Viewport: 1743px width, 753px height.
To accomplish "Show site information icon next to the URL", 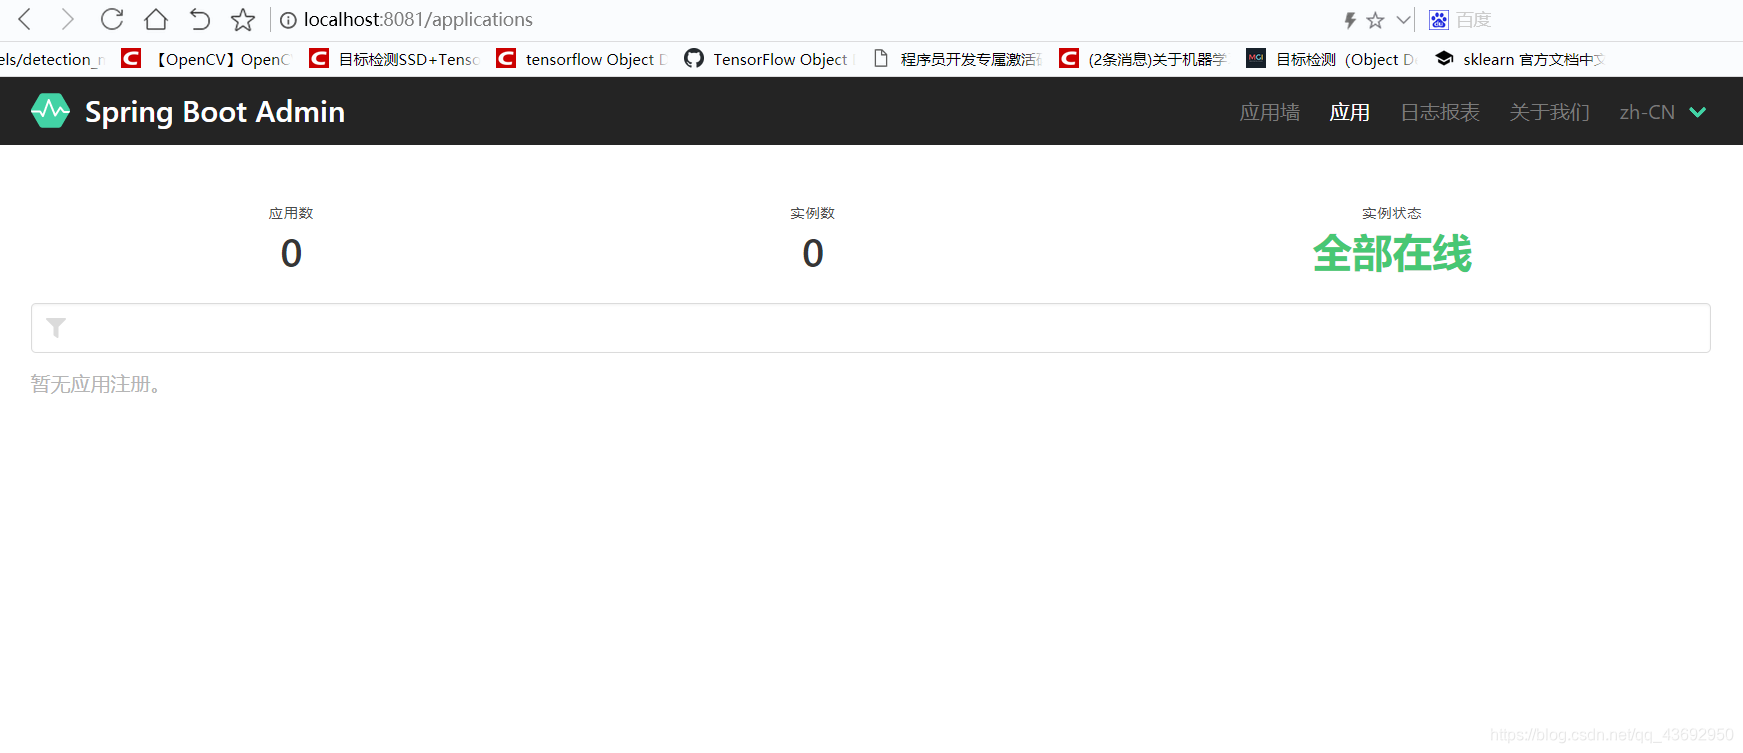I will click(288, 20).
